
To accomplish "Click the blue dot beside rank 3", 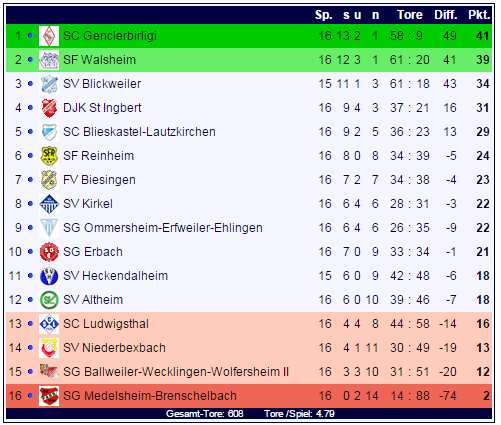I will tap(30, 84).
